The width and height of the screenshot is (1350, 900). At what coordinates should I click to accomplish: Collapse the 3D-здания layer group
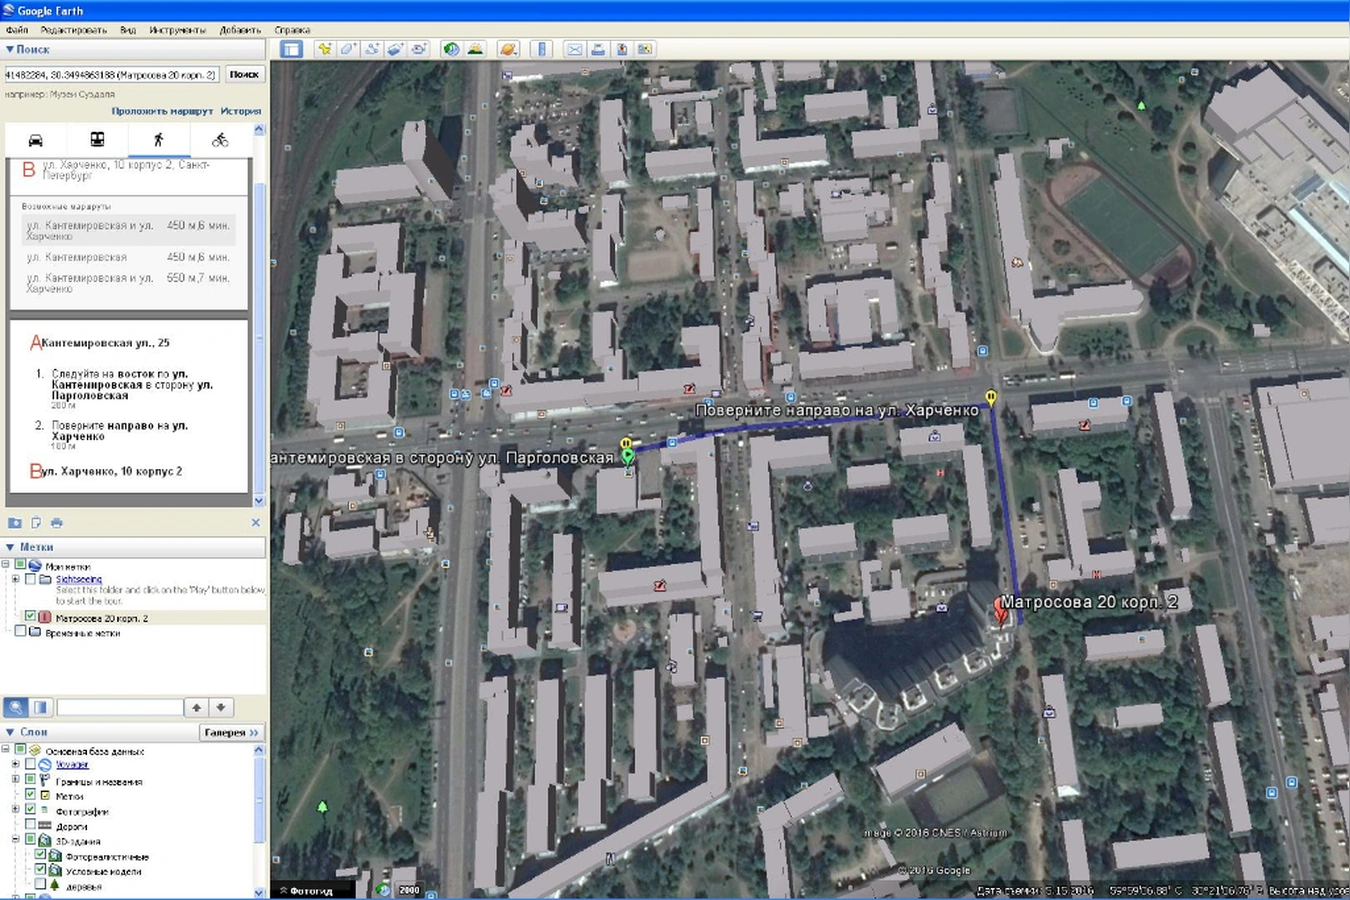[16, 841]
